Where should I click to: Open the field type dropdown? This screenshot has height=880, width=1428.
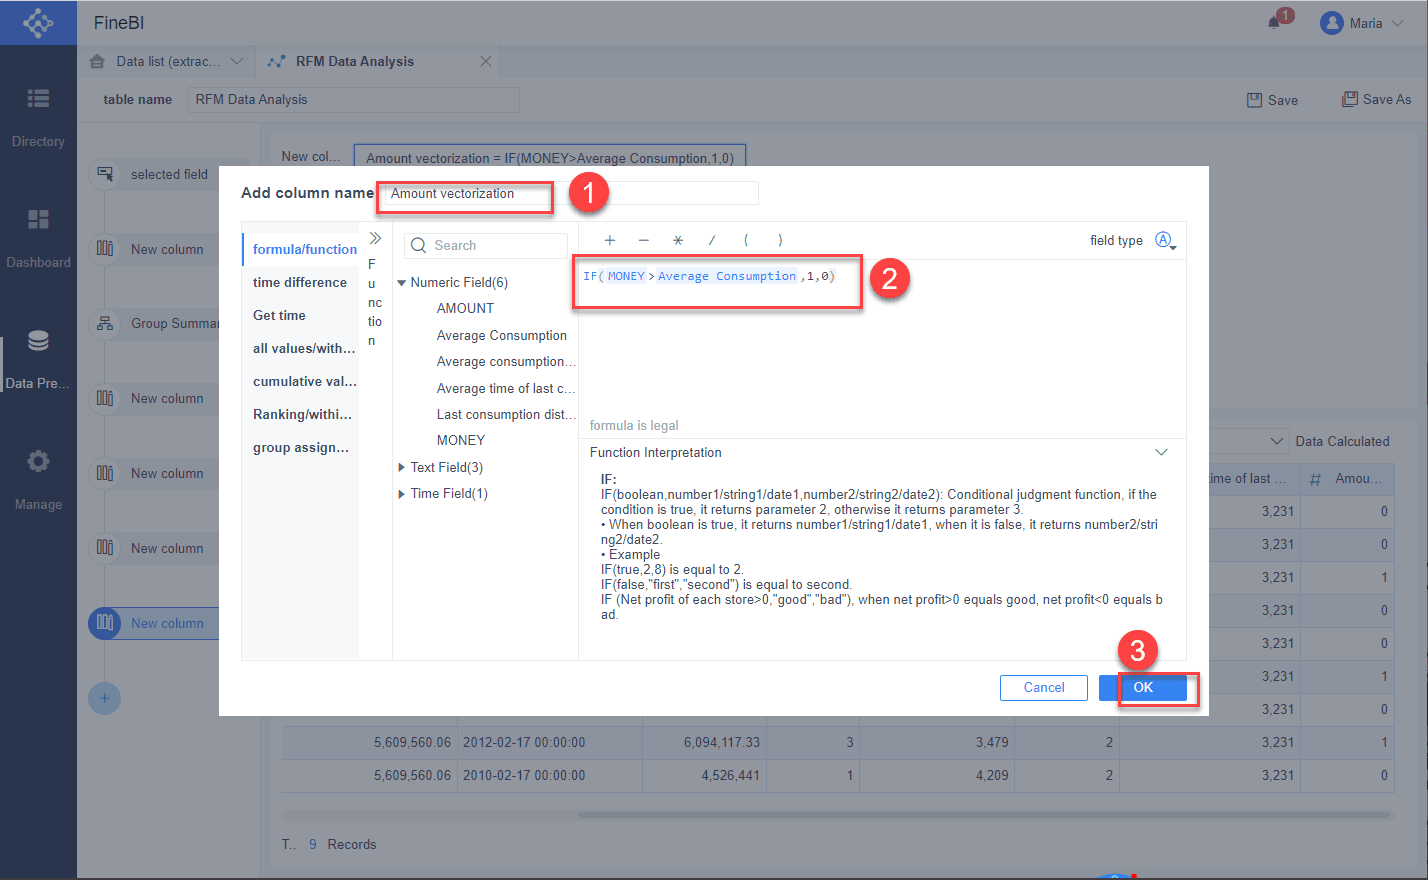(1165, 240)
